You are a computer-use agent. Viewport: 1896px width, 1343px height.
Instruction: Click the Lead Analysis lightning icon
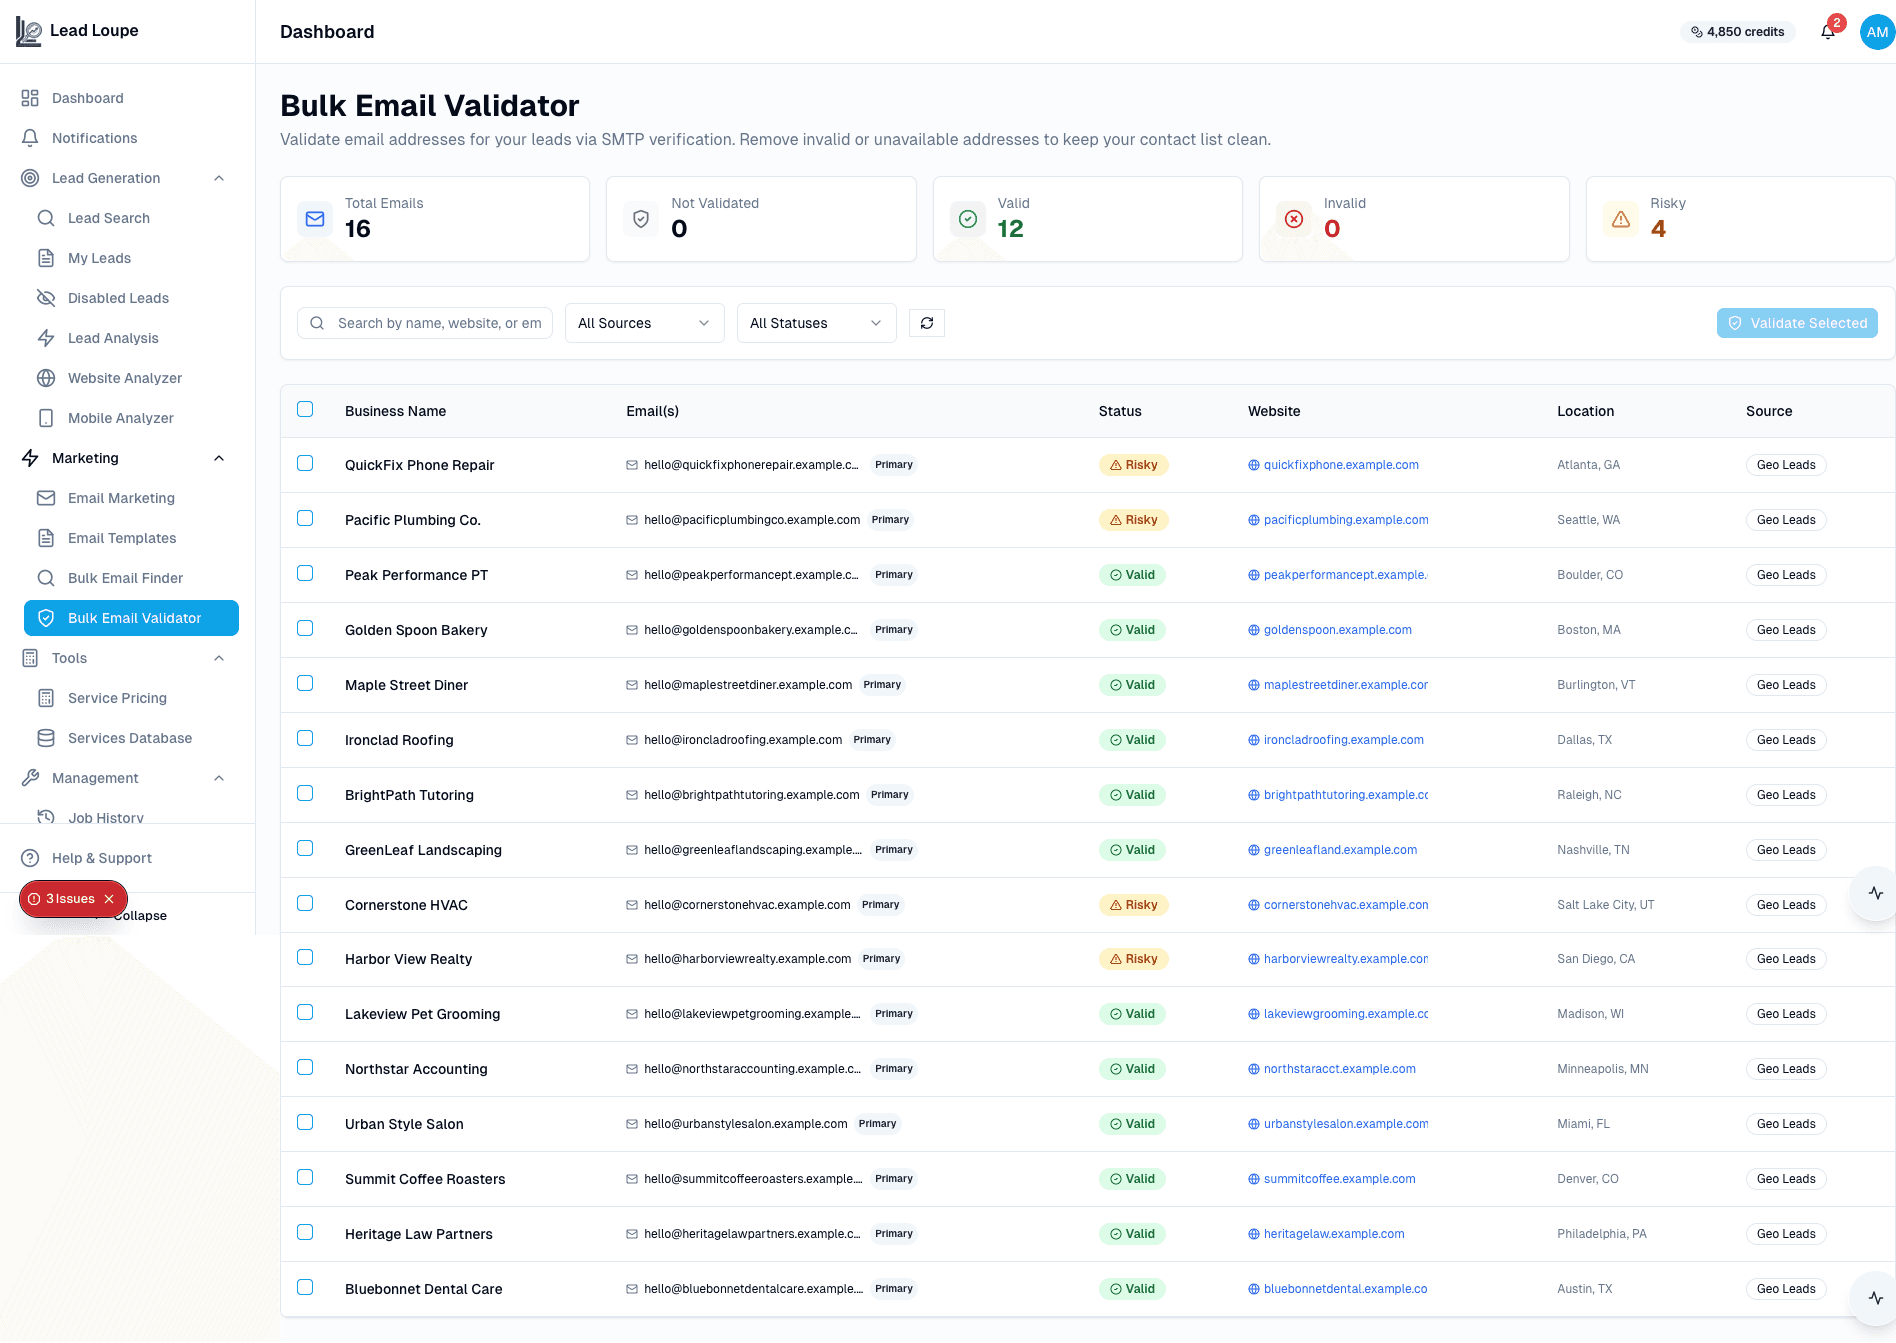tap(46, 338)
